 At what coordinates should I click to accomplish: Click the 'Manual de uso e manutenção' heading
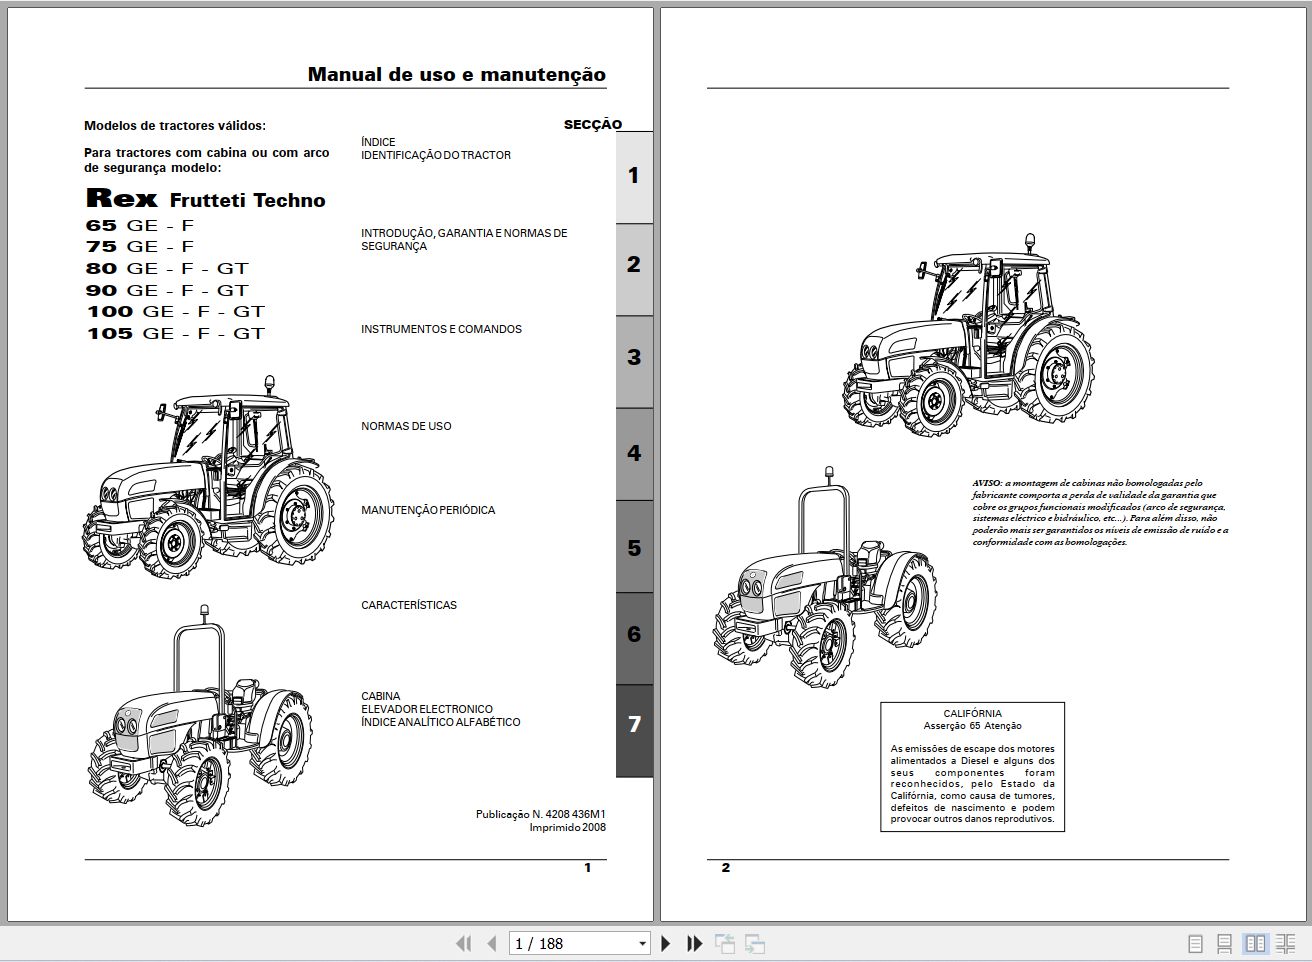click(x=457, y=74)
